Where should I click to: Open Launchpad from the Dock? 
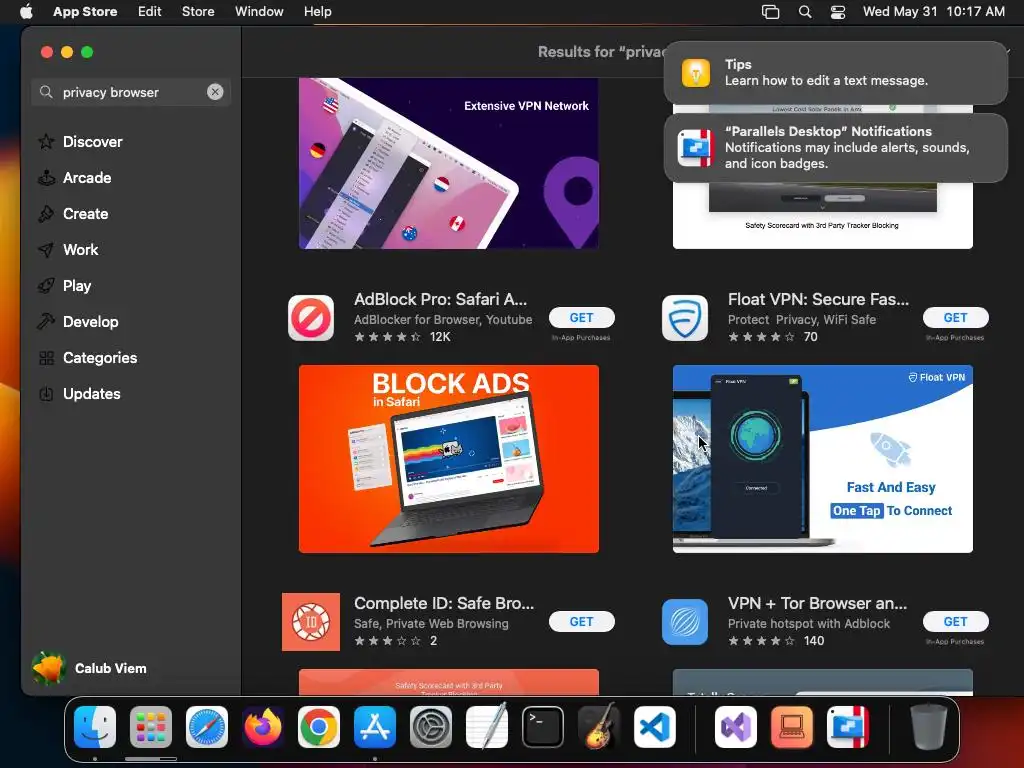[151, 727]
